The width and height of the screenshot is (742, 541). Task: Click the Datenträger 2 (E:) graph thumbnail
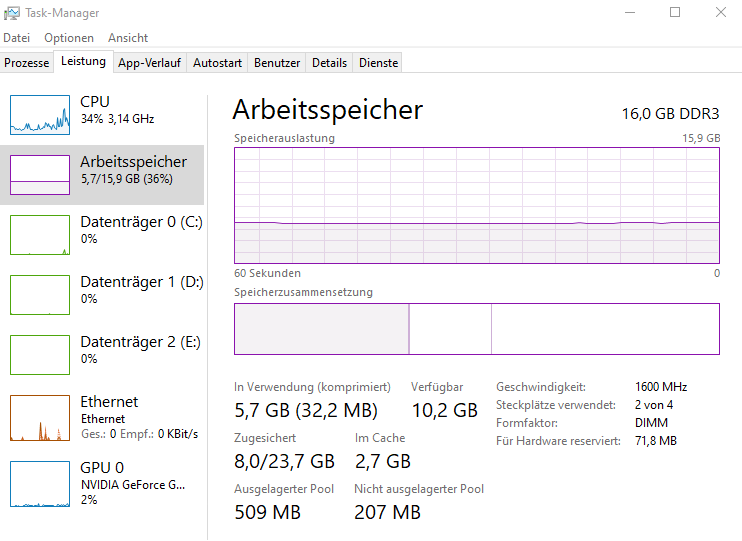click(39, 355)
